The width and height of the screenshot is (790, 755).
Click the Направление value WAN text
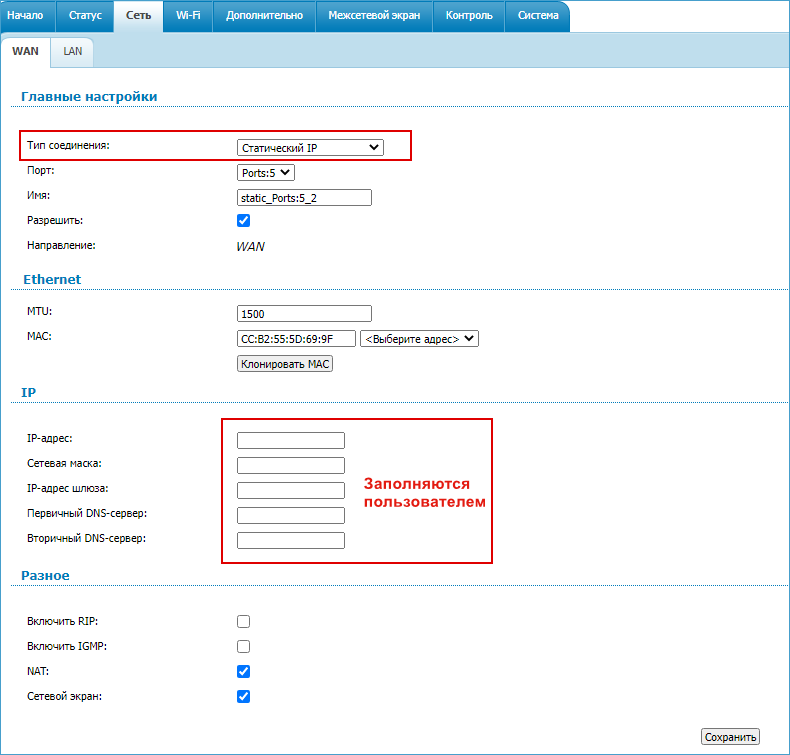tap(250, 246)
